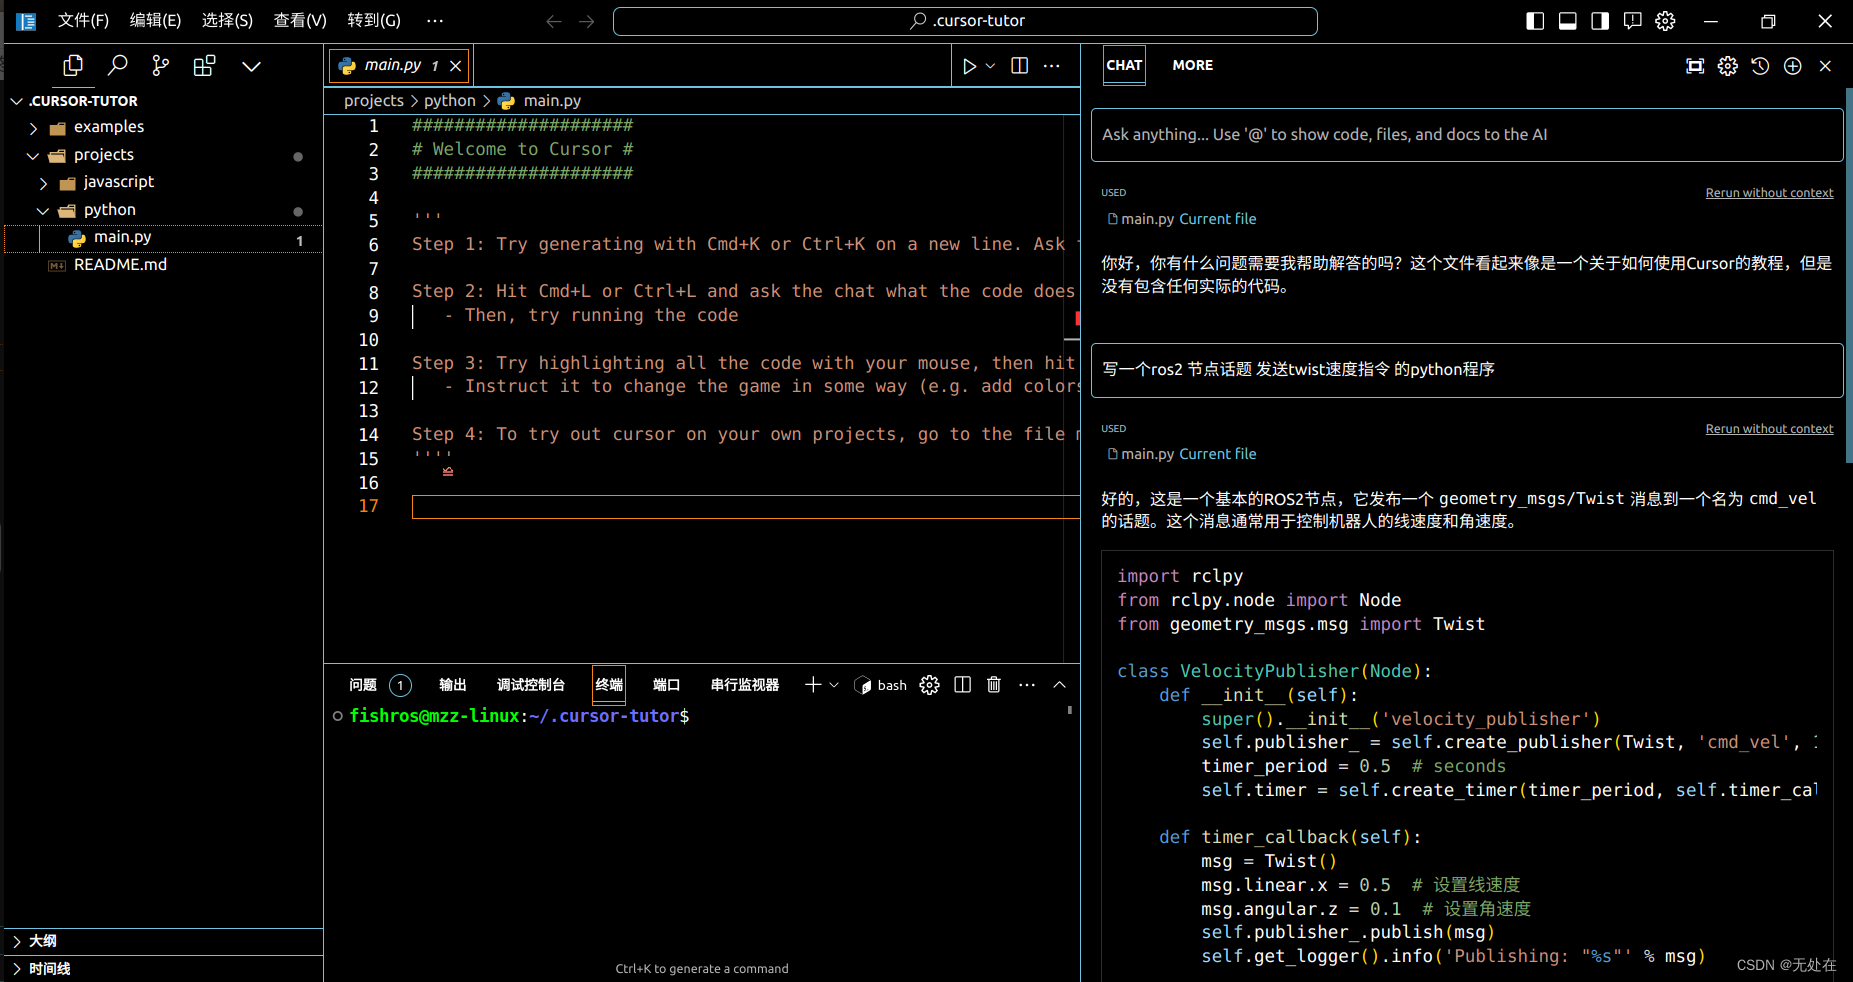Open the Explorer files icon in sidebar
Image resolution: width=1853 pixels, height=982 pixels.
(x=73, y=66)
